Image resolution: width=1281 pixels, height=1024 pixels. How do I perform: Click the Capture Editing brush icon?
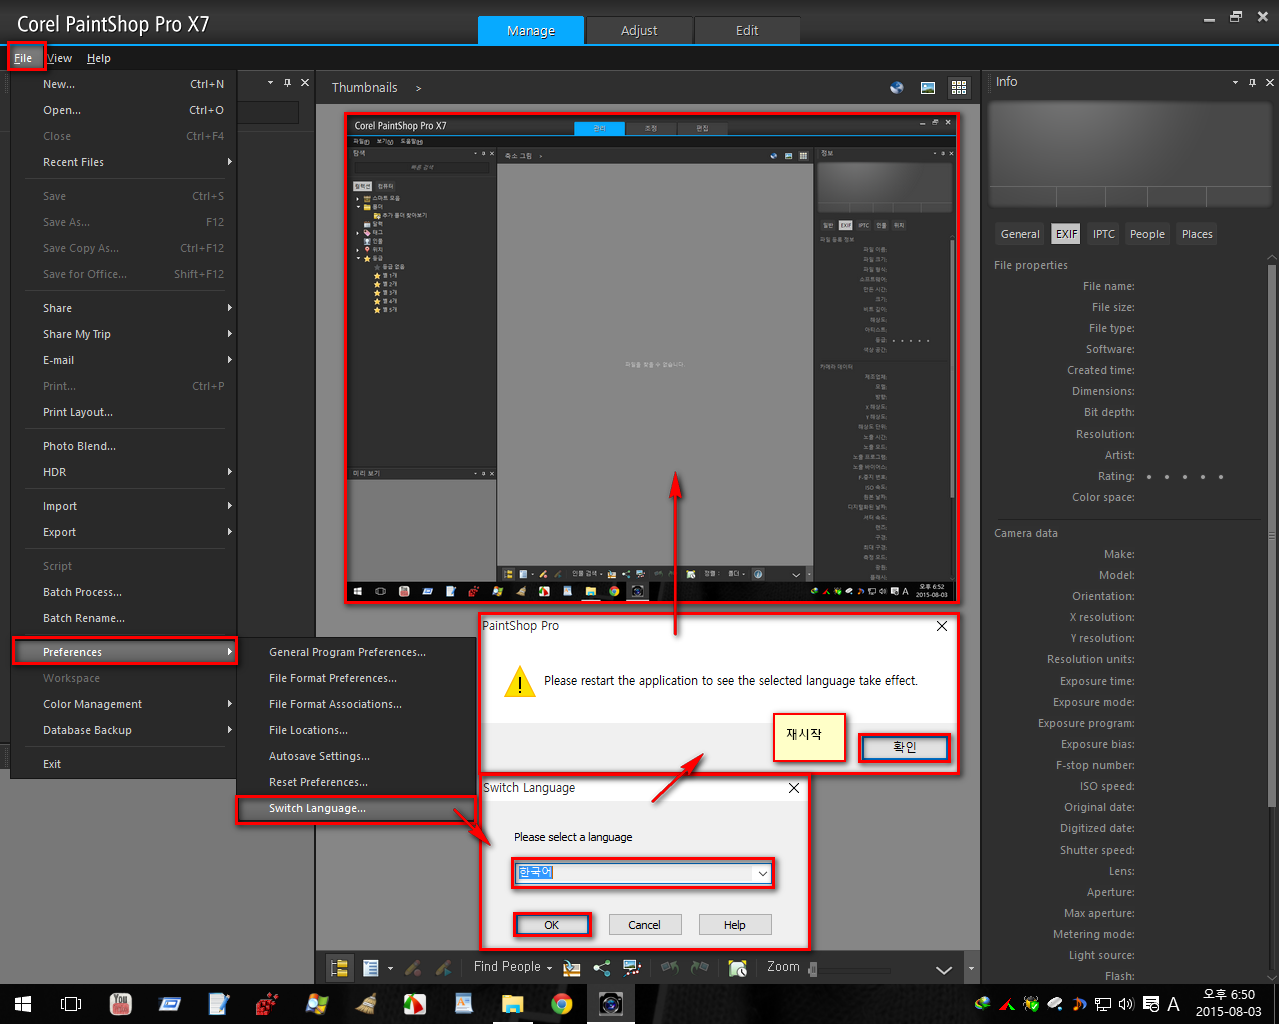click(x=413, y=968)
